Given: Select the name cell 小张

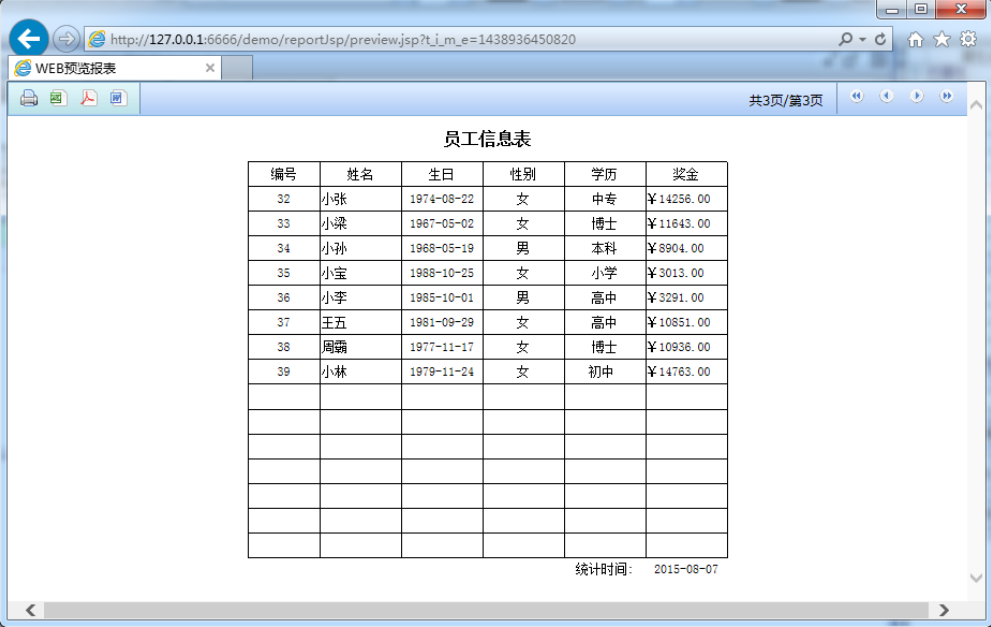Looking at the screenshot, I should (360, 198).
